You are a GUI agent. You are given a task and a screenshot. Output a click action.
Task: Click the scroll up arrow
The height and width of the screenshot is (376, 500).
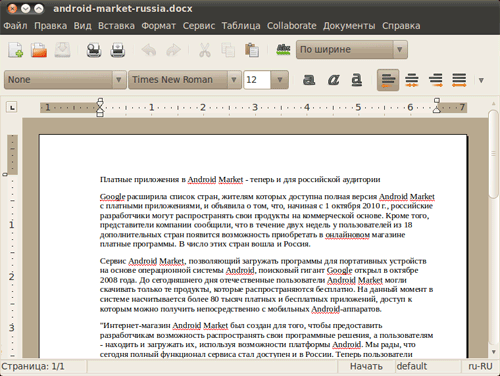(494, 104)
